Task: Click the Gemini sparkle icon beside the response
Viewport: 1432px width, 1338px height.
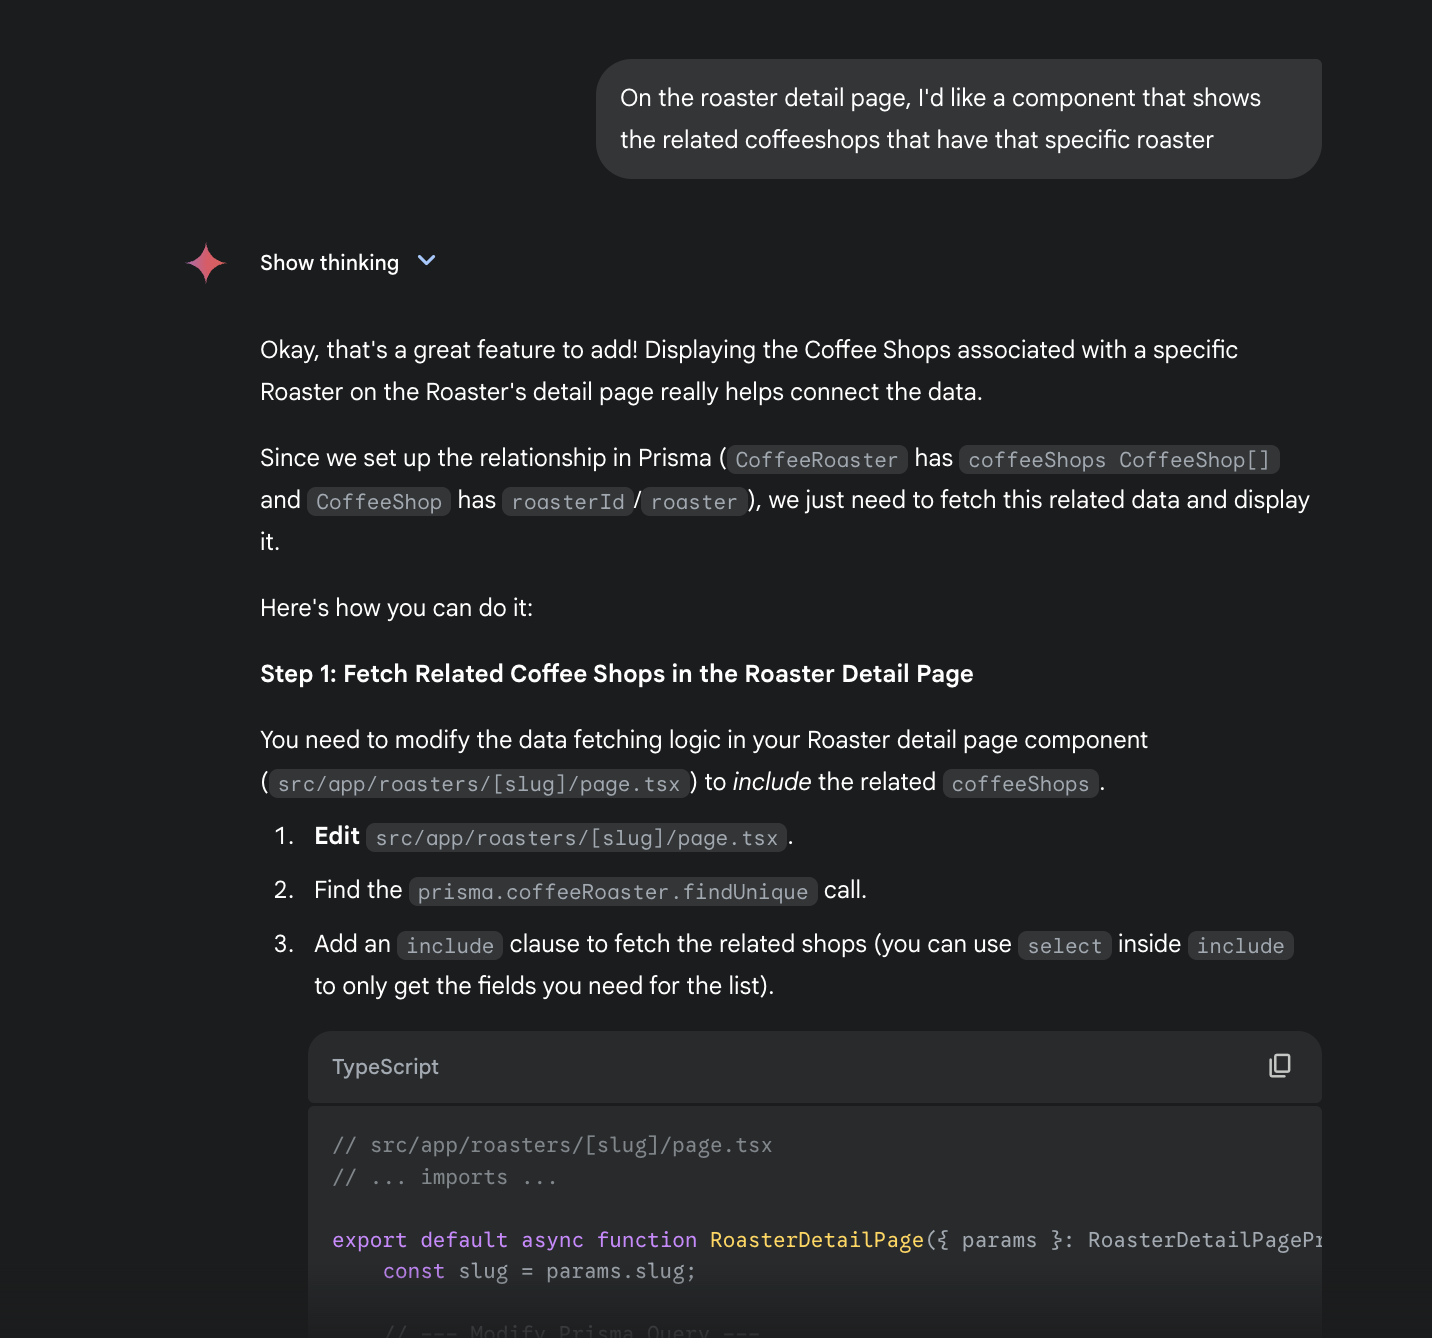Action: 206,263
